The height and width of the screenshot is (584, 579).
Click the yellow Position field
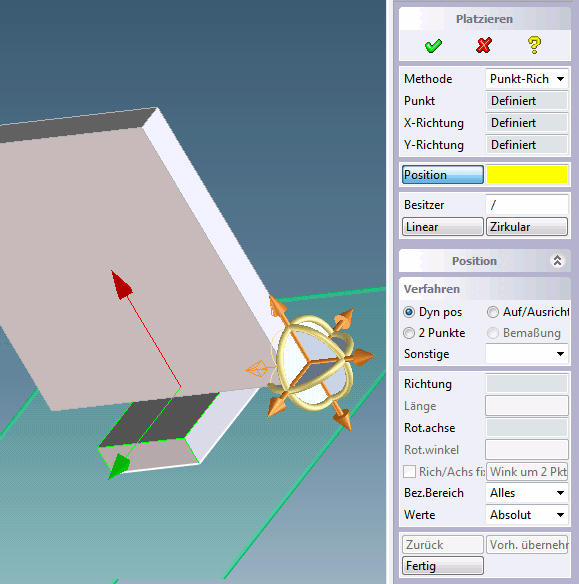coord(527,175)
